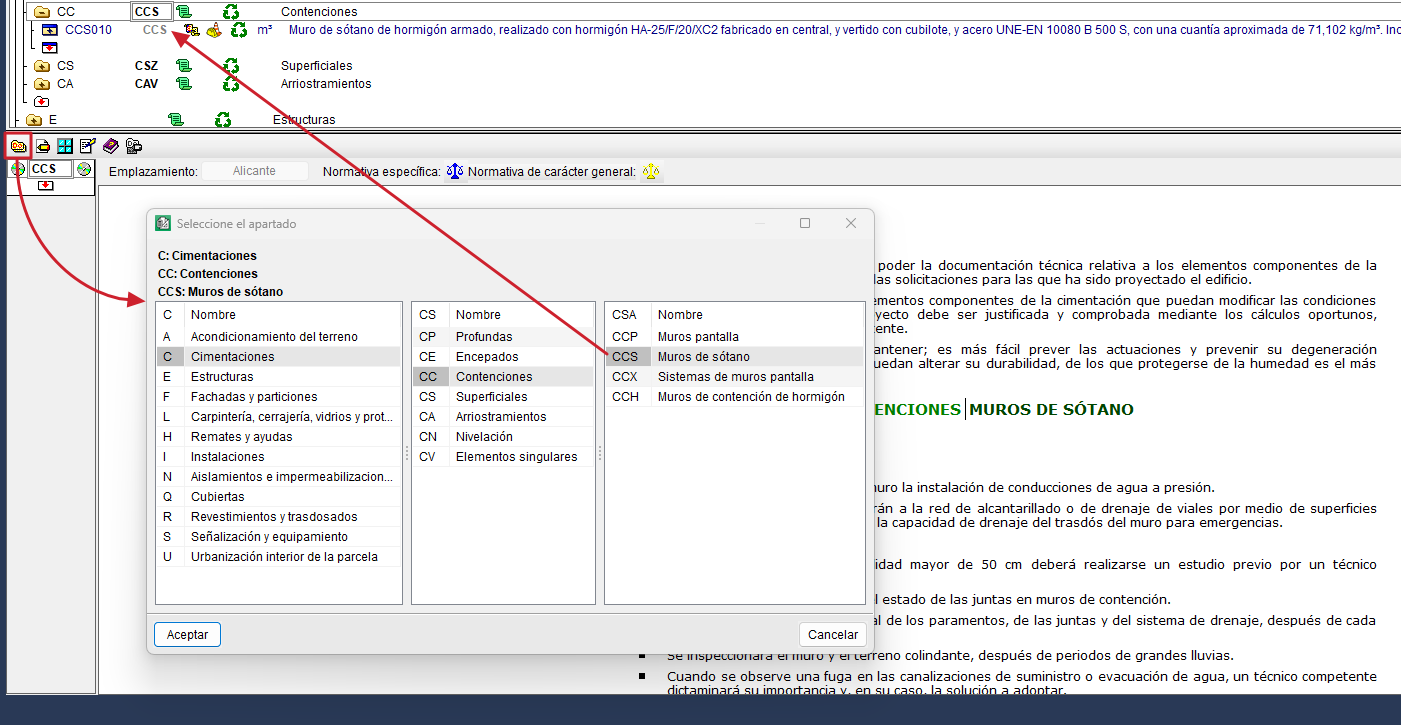Viewport: 1401px width, 725px height.
Task: Click the blue item icon before CCS010
Action: 50,30
